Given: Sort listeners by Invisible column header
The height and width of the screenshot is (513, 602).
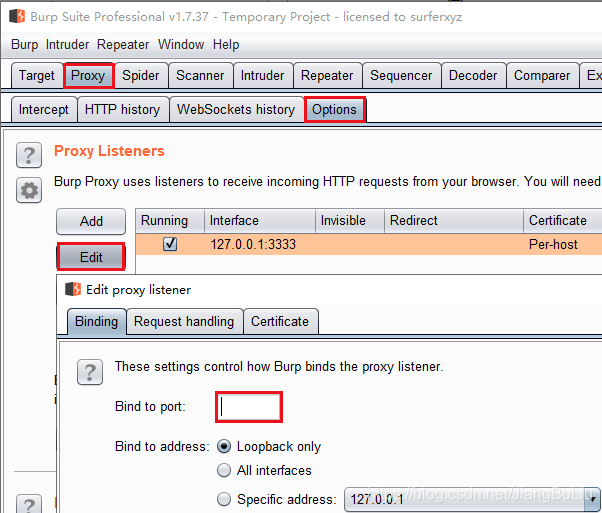Looking at the screenshot, I should click(x=350, y=220).
